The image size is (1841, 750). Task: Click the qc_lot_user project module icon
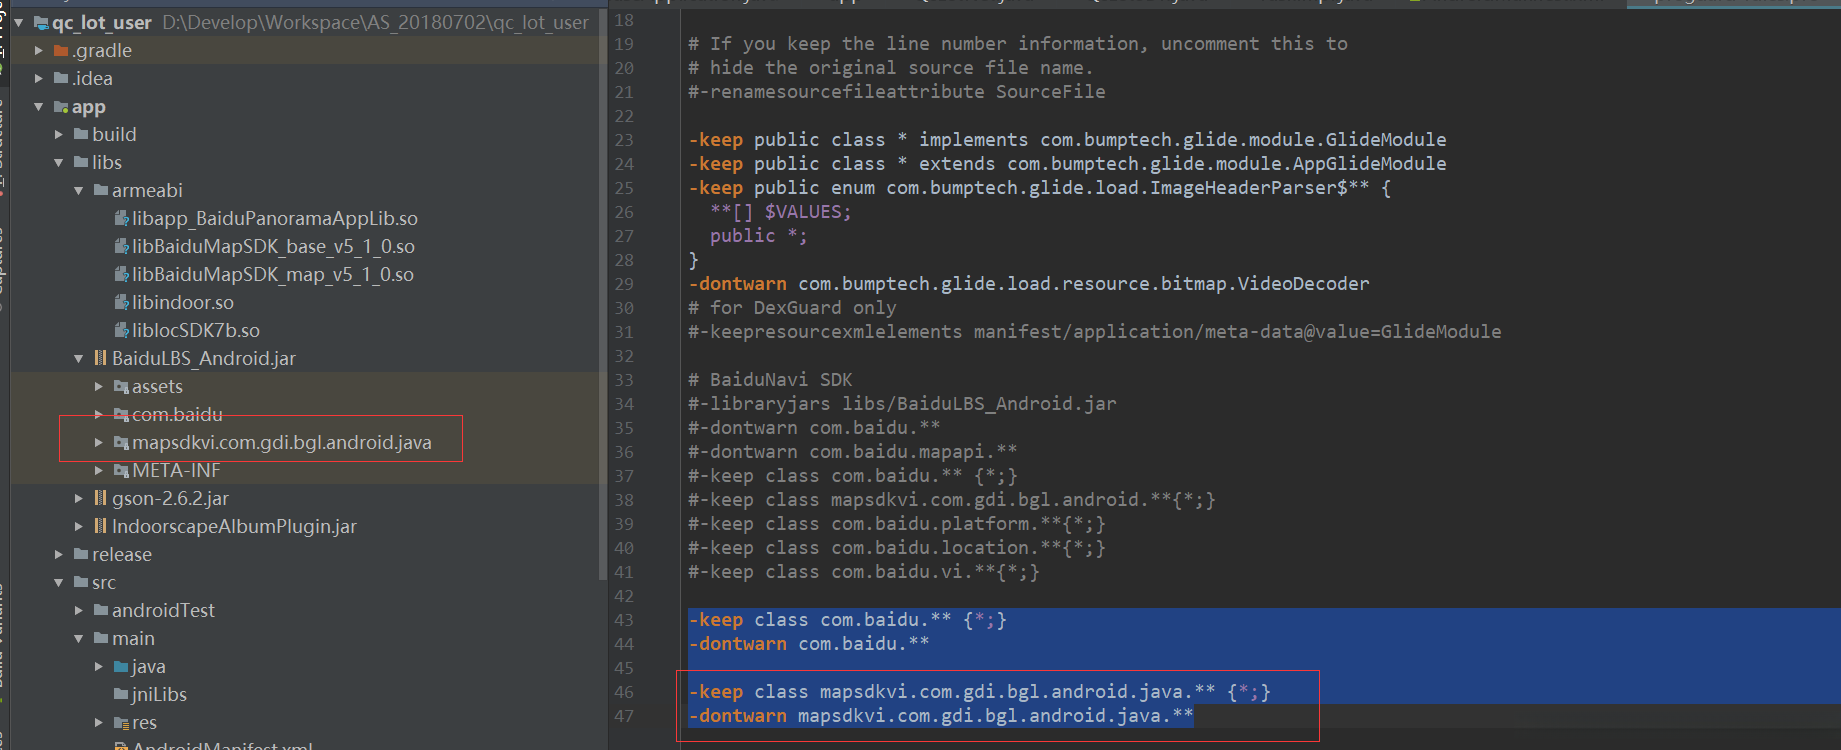click(x=41, y=22)
